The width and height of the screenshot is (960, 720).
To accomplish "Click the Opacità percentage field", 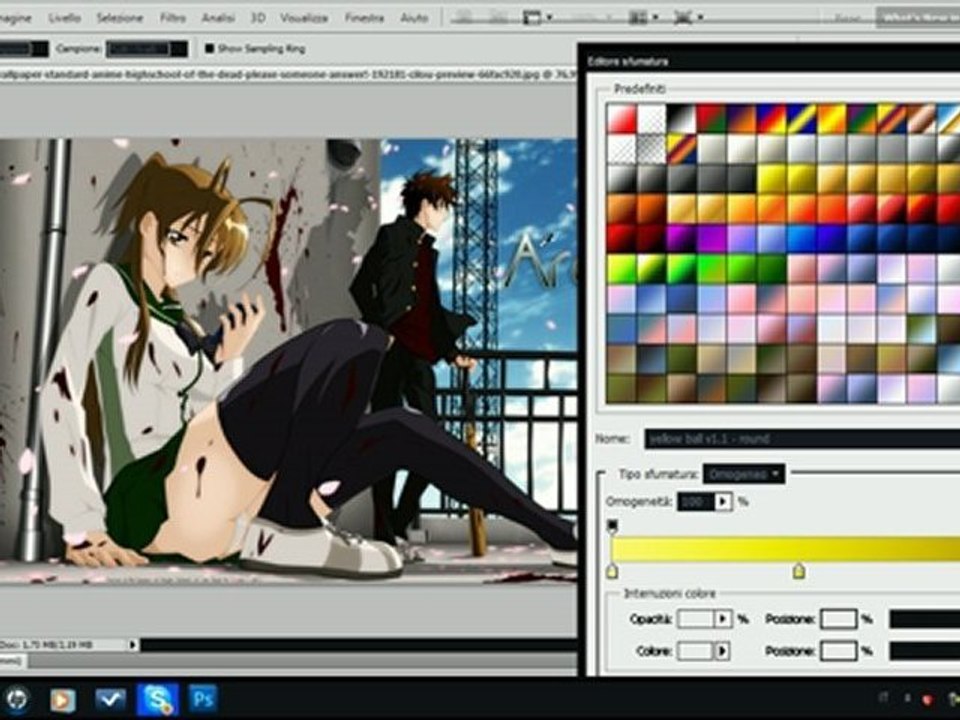I will tap(696, 619).
